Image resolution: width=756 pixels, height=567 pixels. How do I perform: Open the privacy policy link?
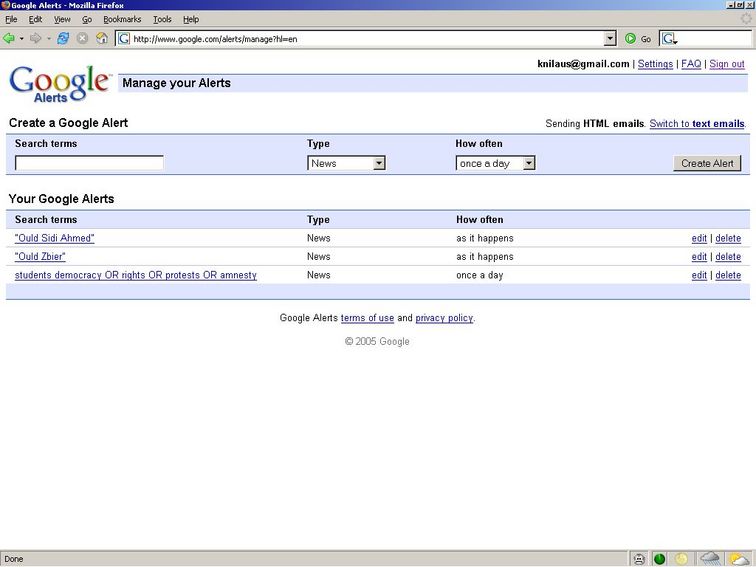(444, 318)
